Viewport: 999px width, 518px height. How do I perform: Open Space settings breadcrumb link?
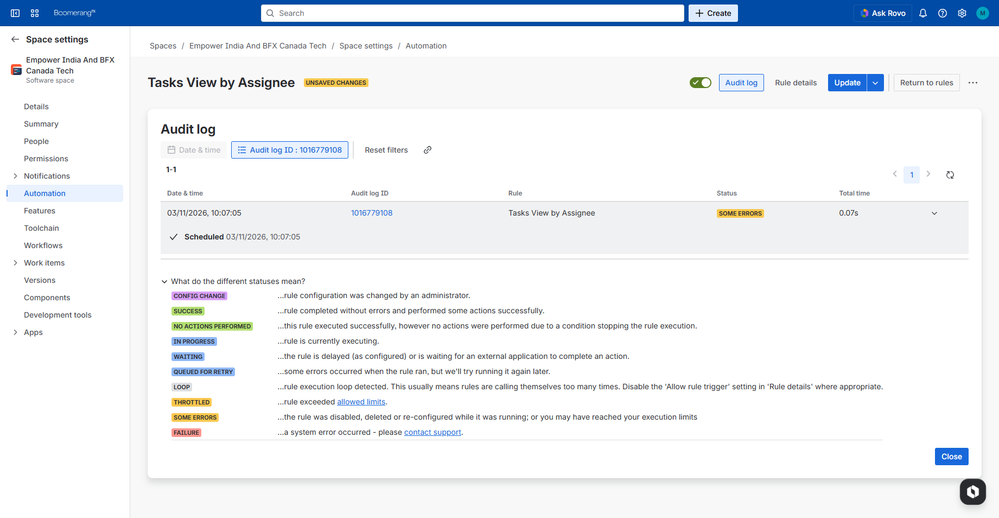click(366, 46)
